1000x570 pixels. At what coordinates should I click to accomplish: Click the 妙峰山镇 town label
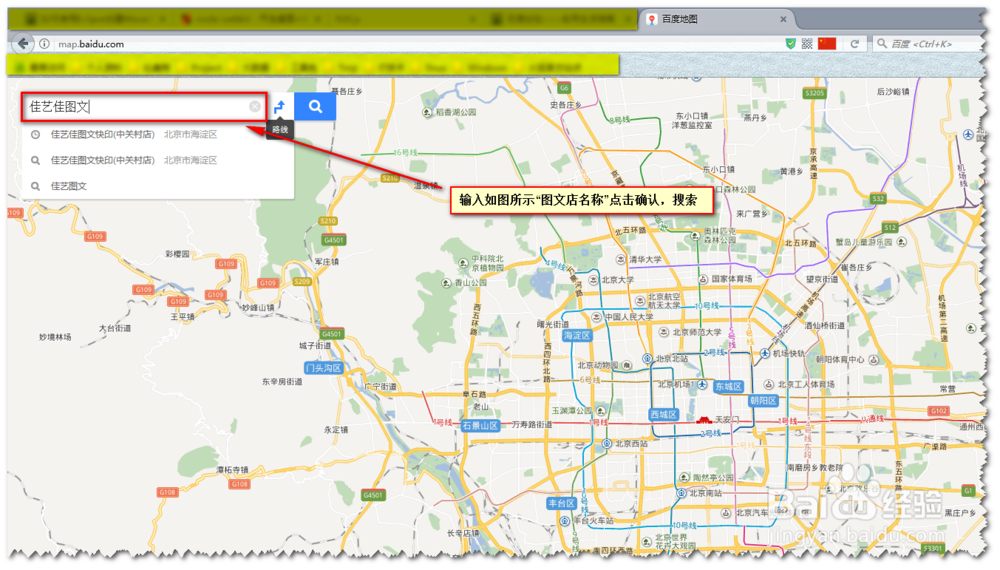coord(258,308)
